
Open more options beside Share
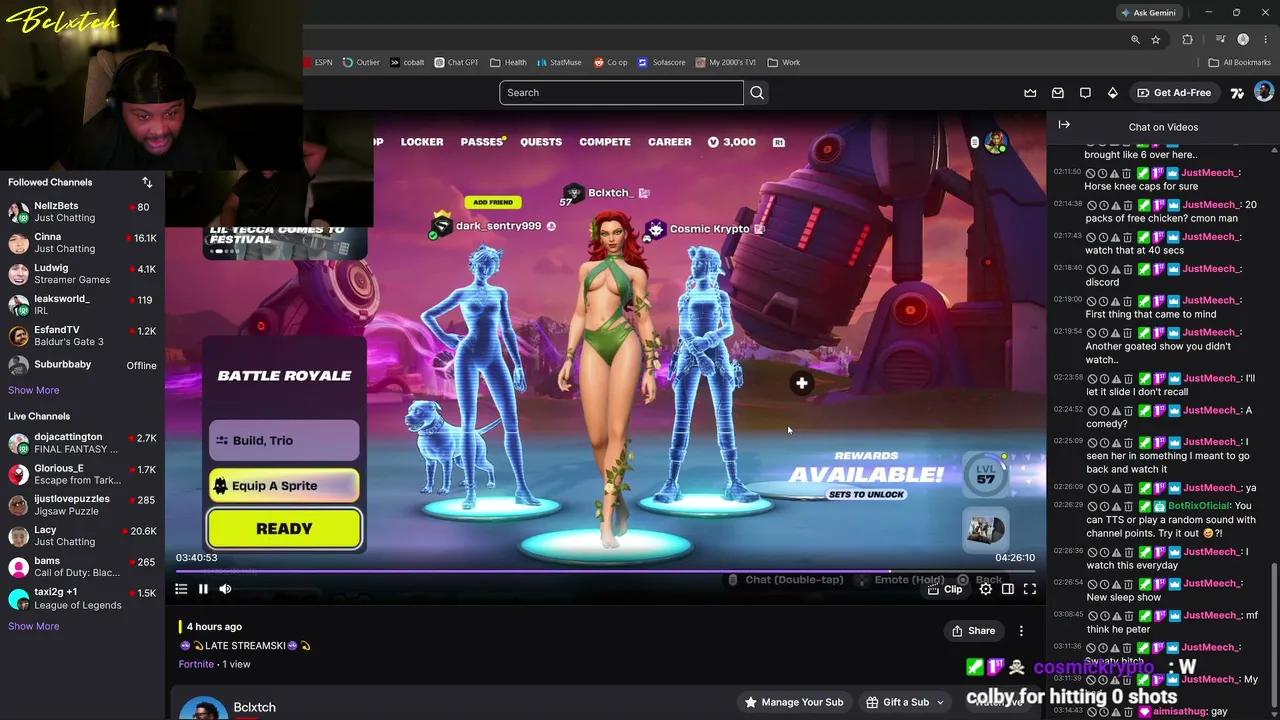tap(1021, 631)
